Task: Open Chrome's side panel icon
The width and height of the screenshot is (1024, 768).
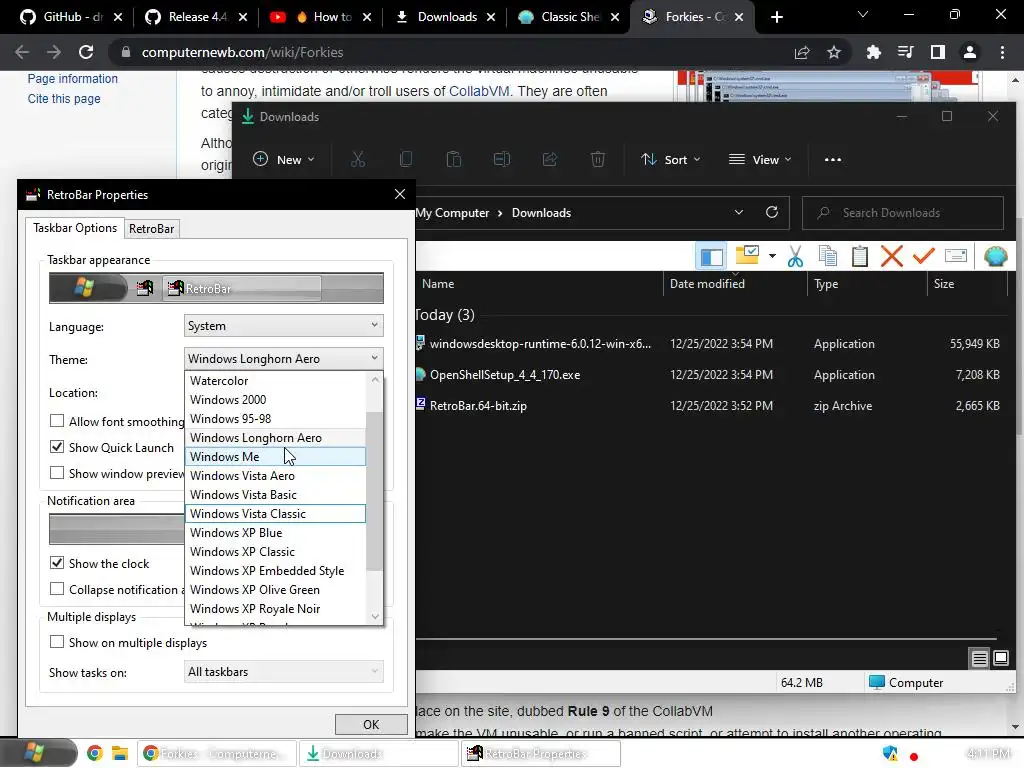Action: coord(937,52)
